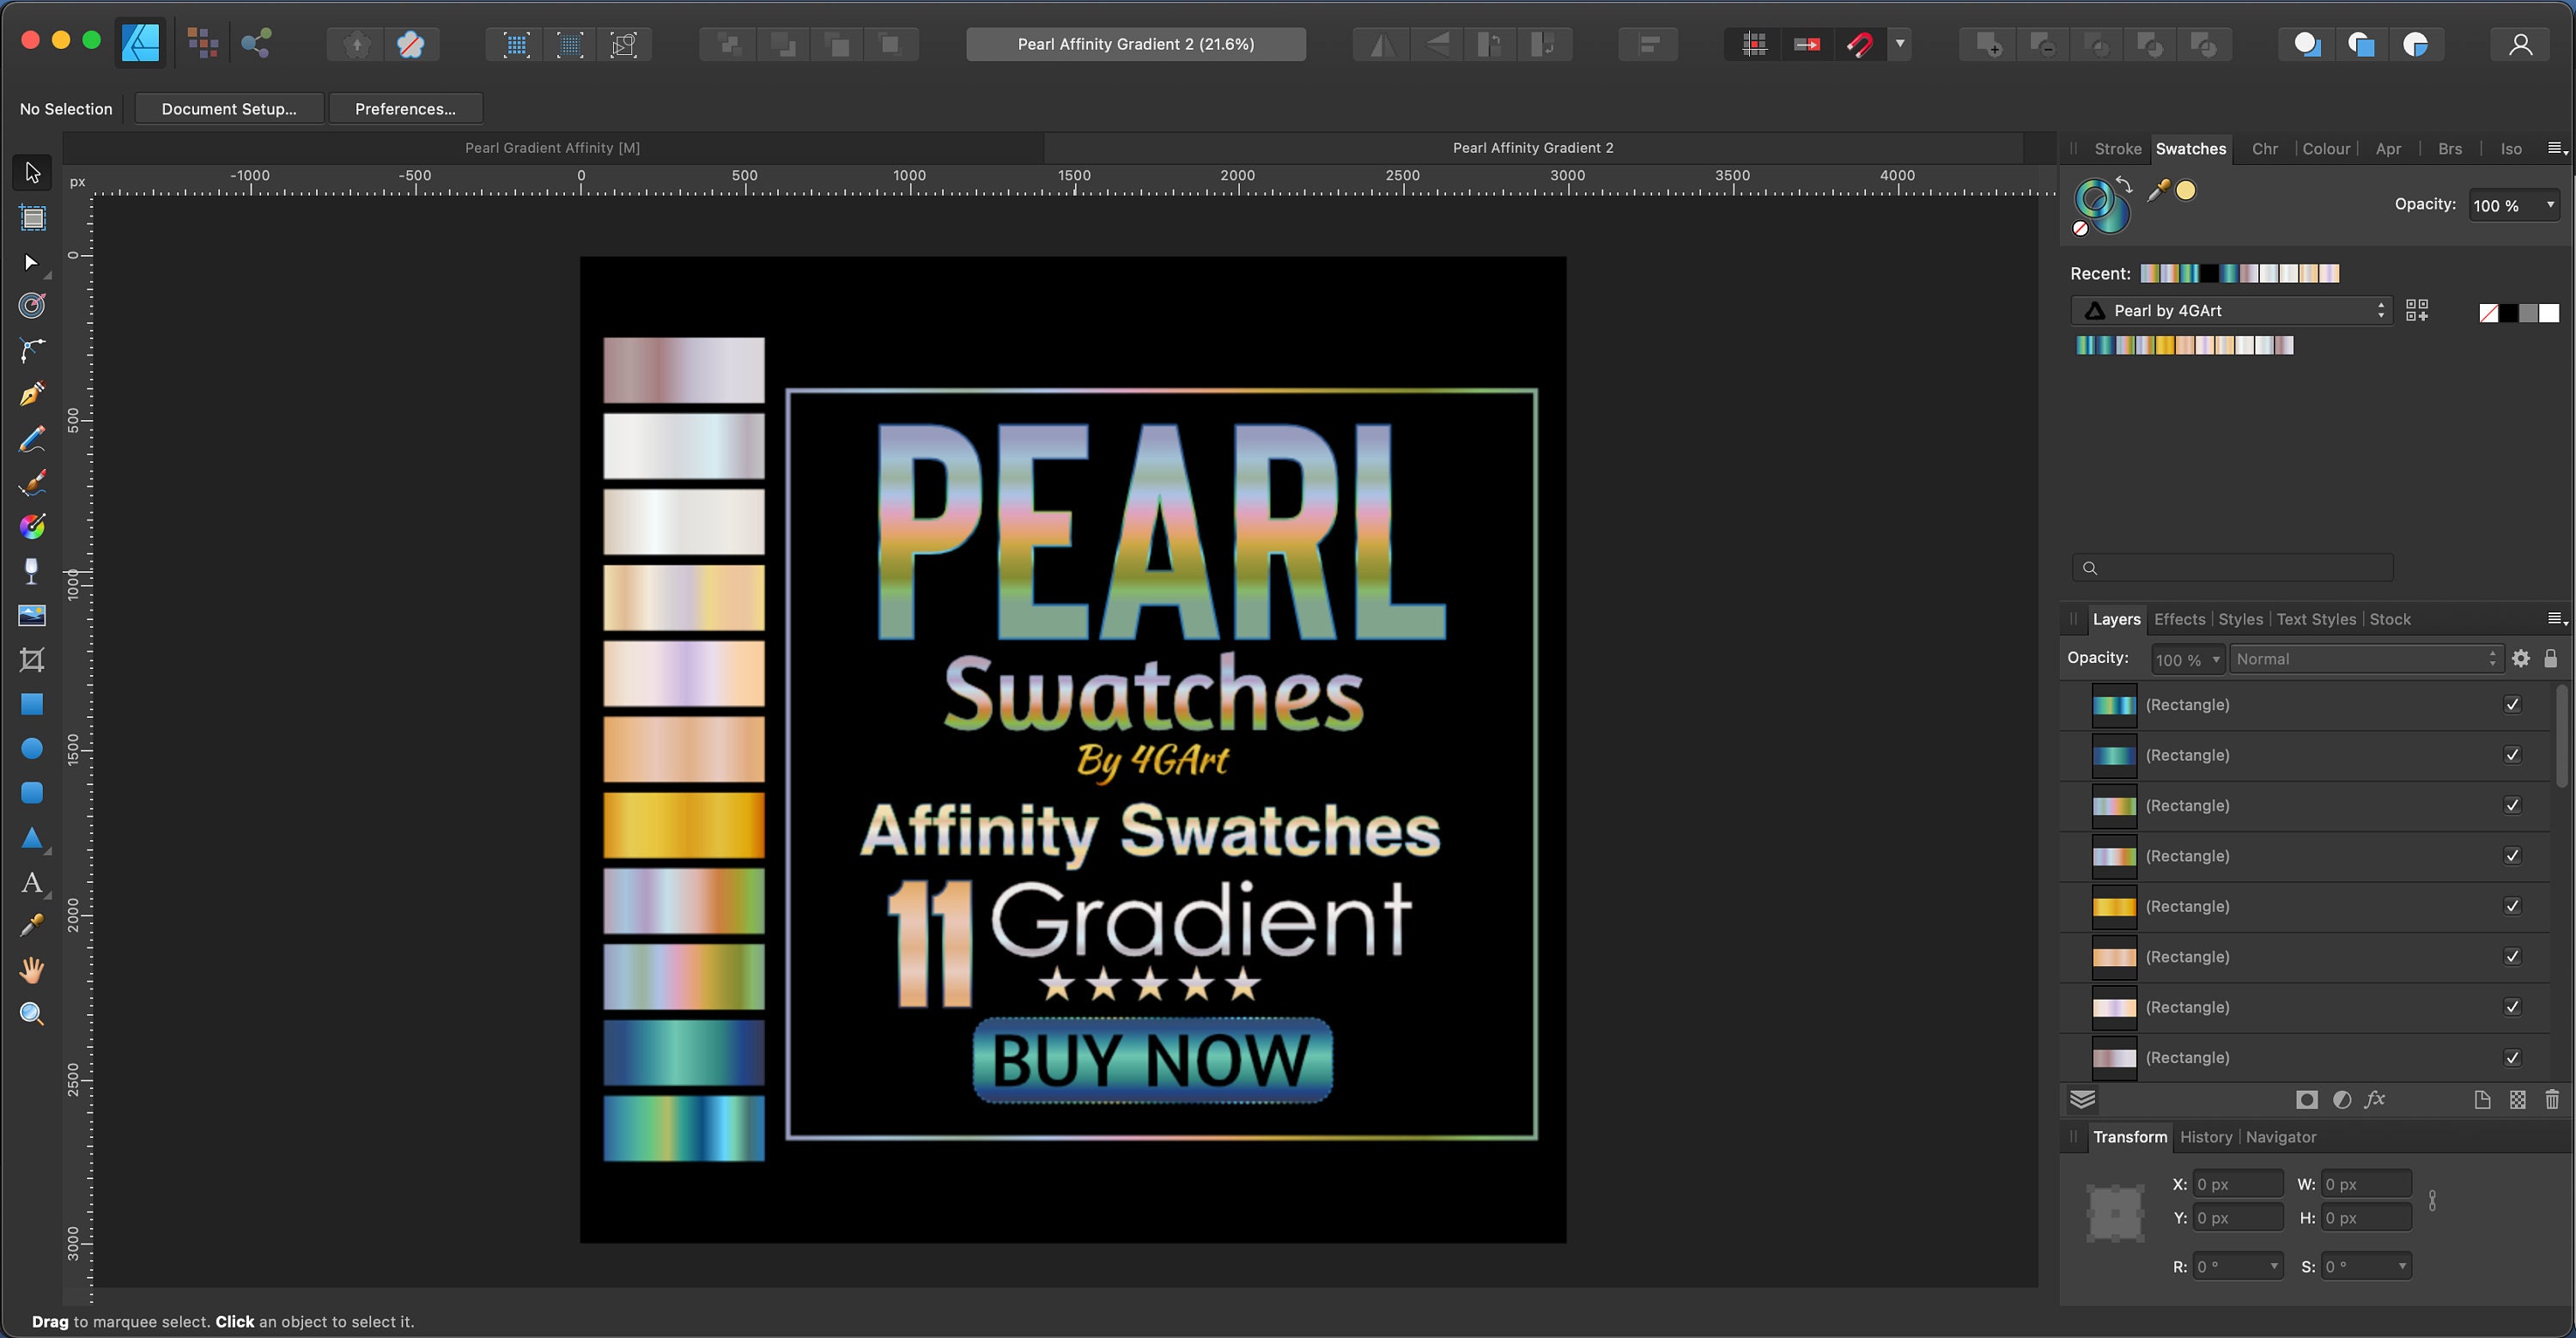
Task: Click the Add boolean geometry operation
Action: [x=1987, y=44]
